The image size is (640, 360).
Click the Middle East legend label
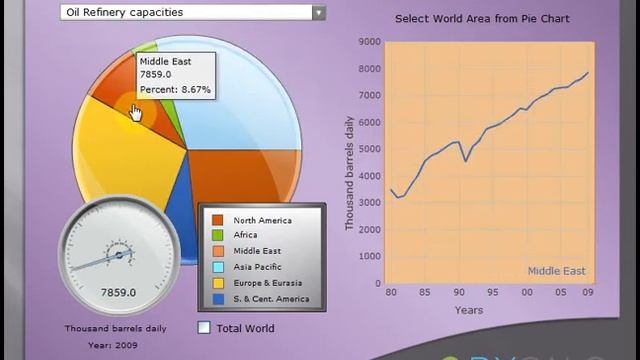pos(257,251)
